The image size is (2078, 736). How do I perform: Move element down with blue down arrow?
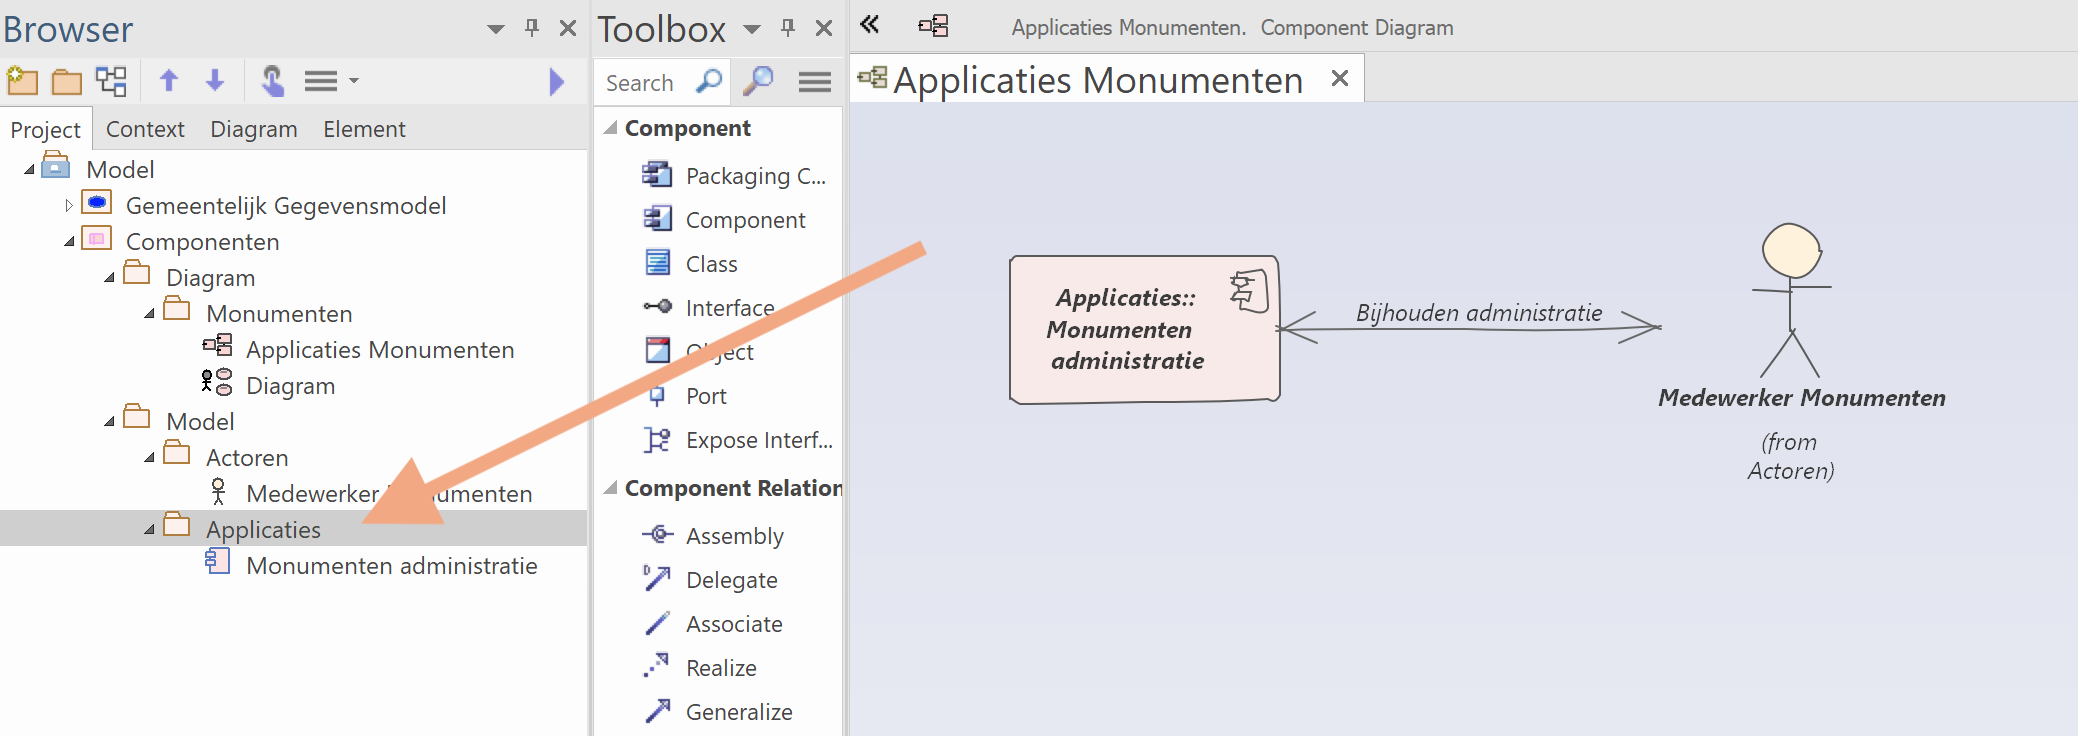pyautogui.click(x=215, y=81)
